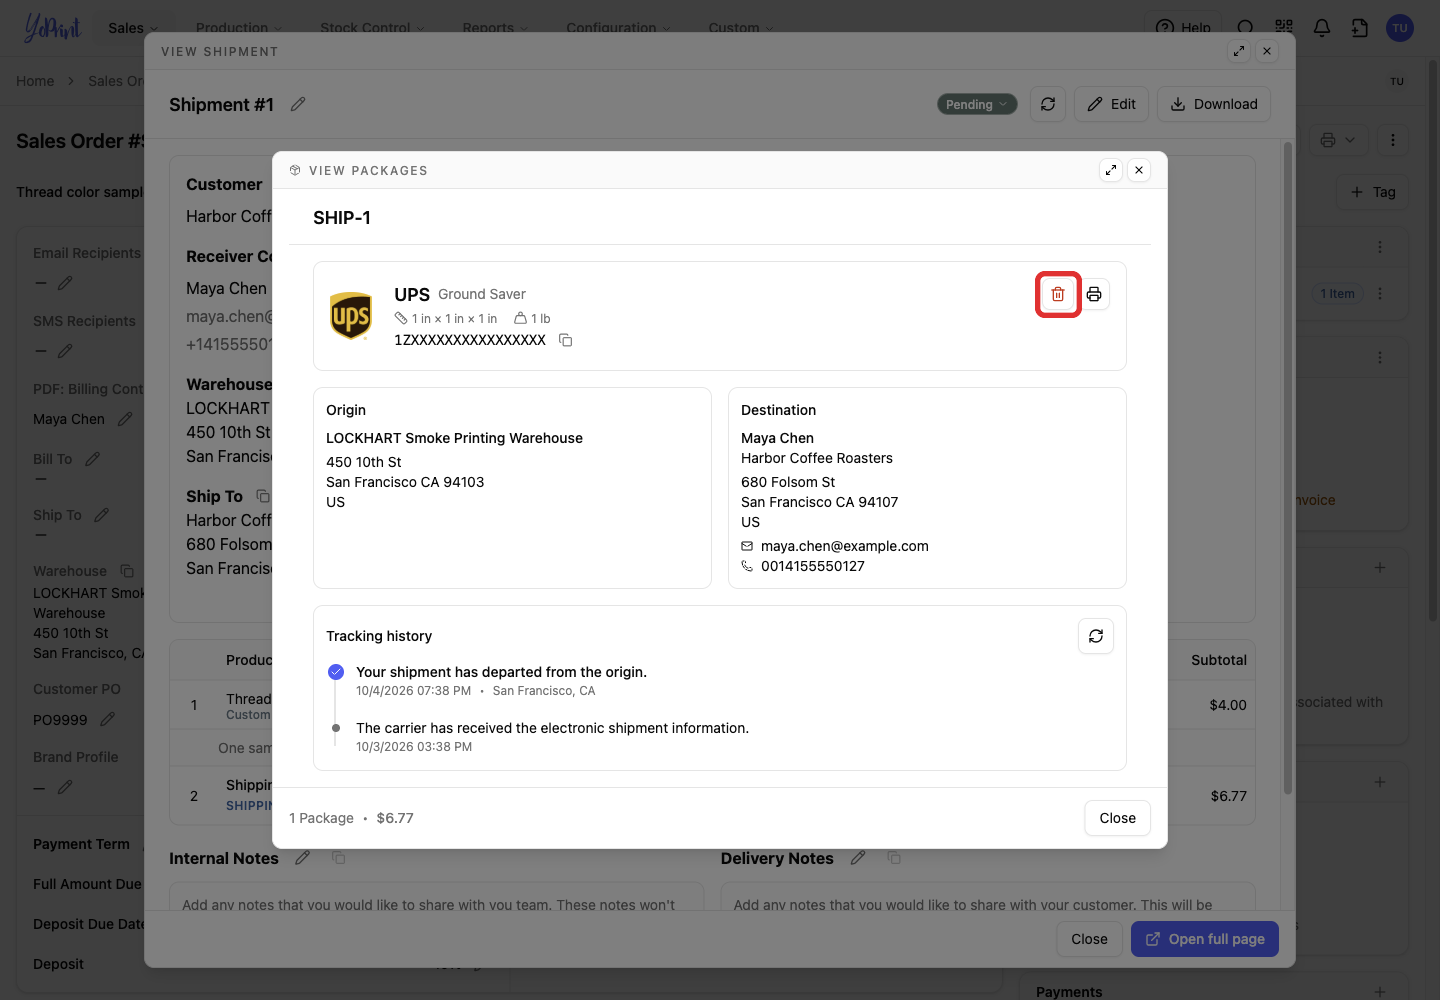Edit the Internal Notes

point(302,858)
